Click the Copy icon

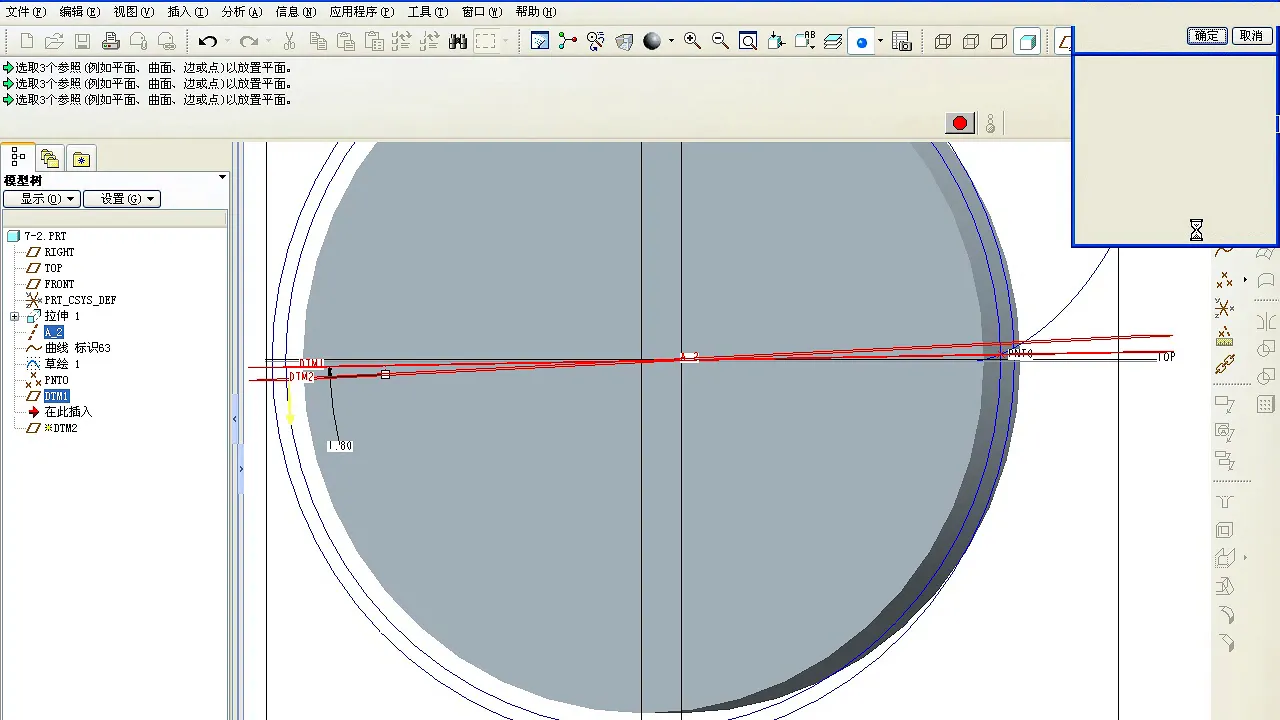(318, 41)
